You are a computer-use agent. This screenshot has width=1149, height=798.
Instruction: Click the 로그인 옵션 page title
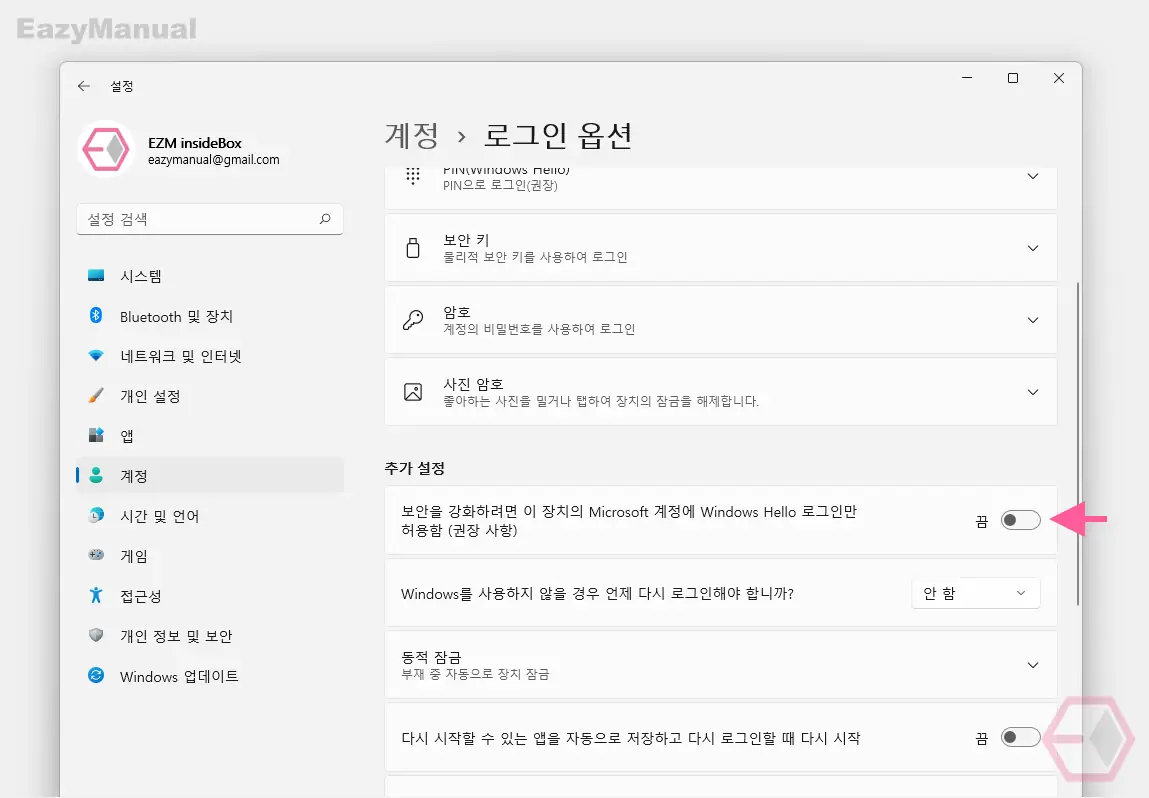coord(558,135)
